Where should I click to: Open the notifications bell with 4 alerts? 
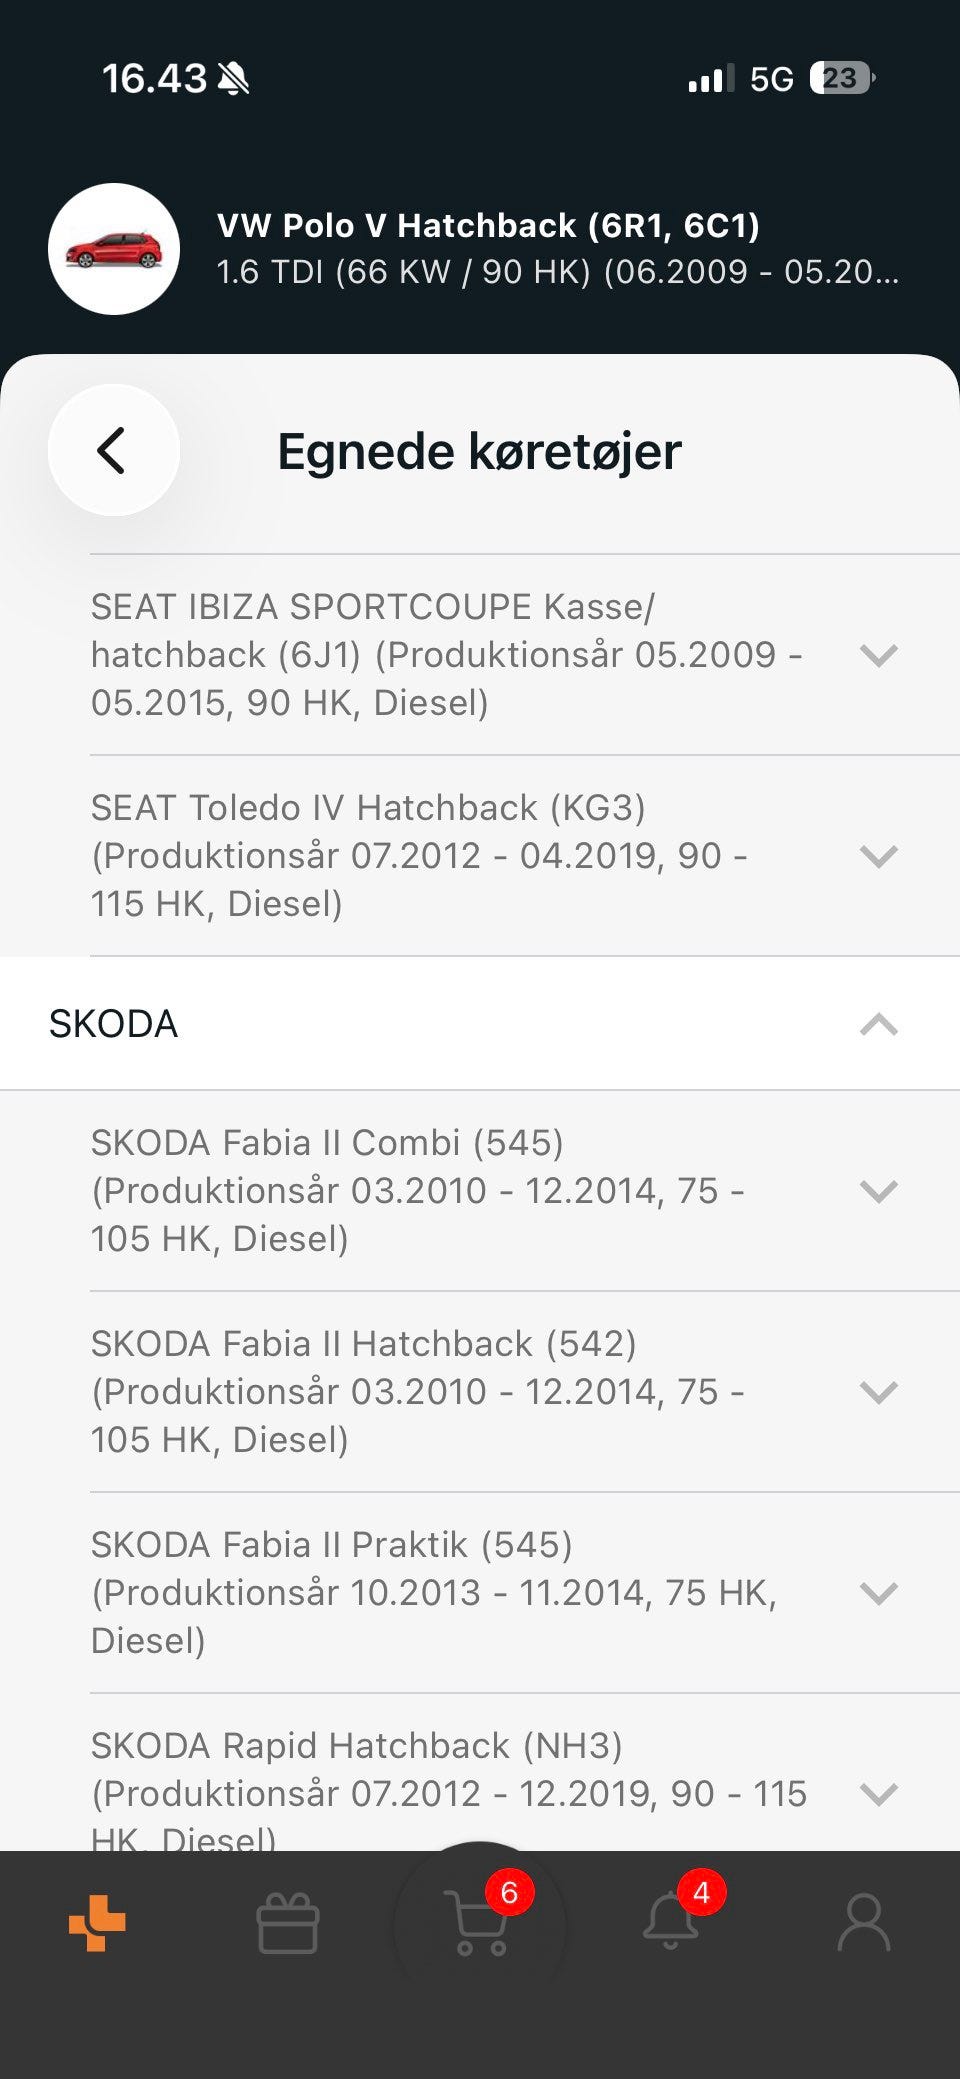(x=671, y=1919)
